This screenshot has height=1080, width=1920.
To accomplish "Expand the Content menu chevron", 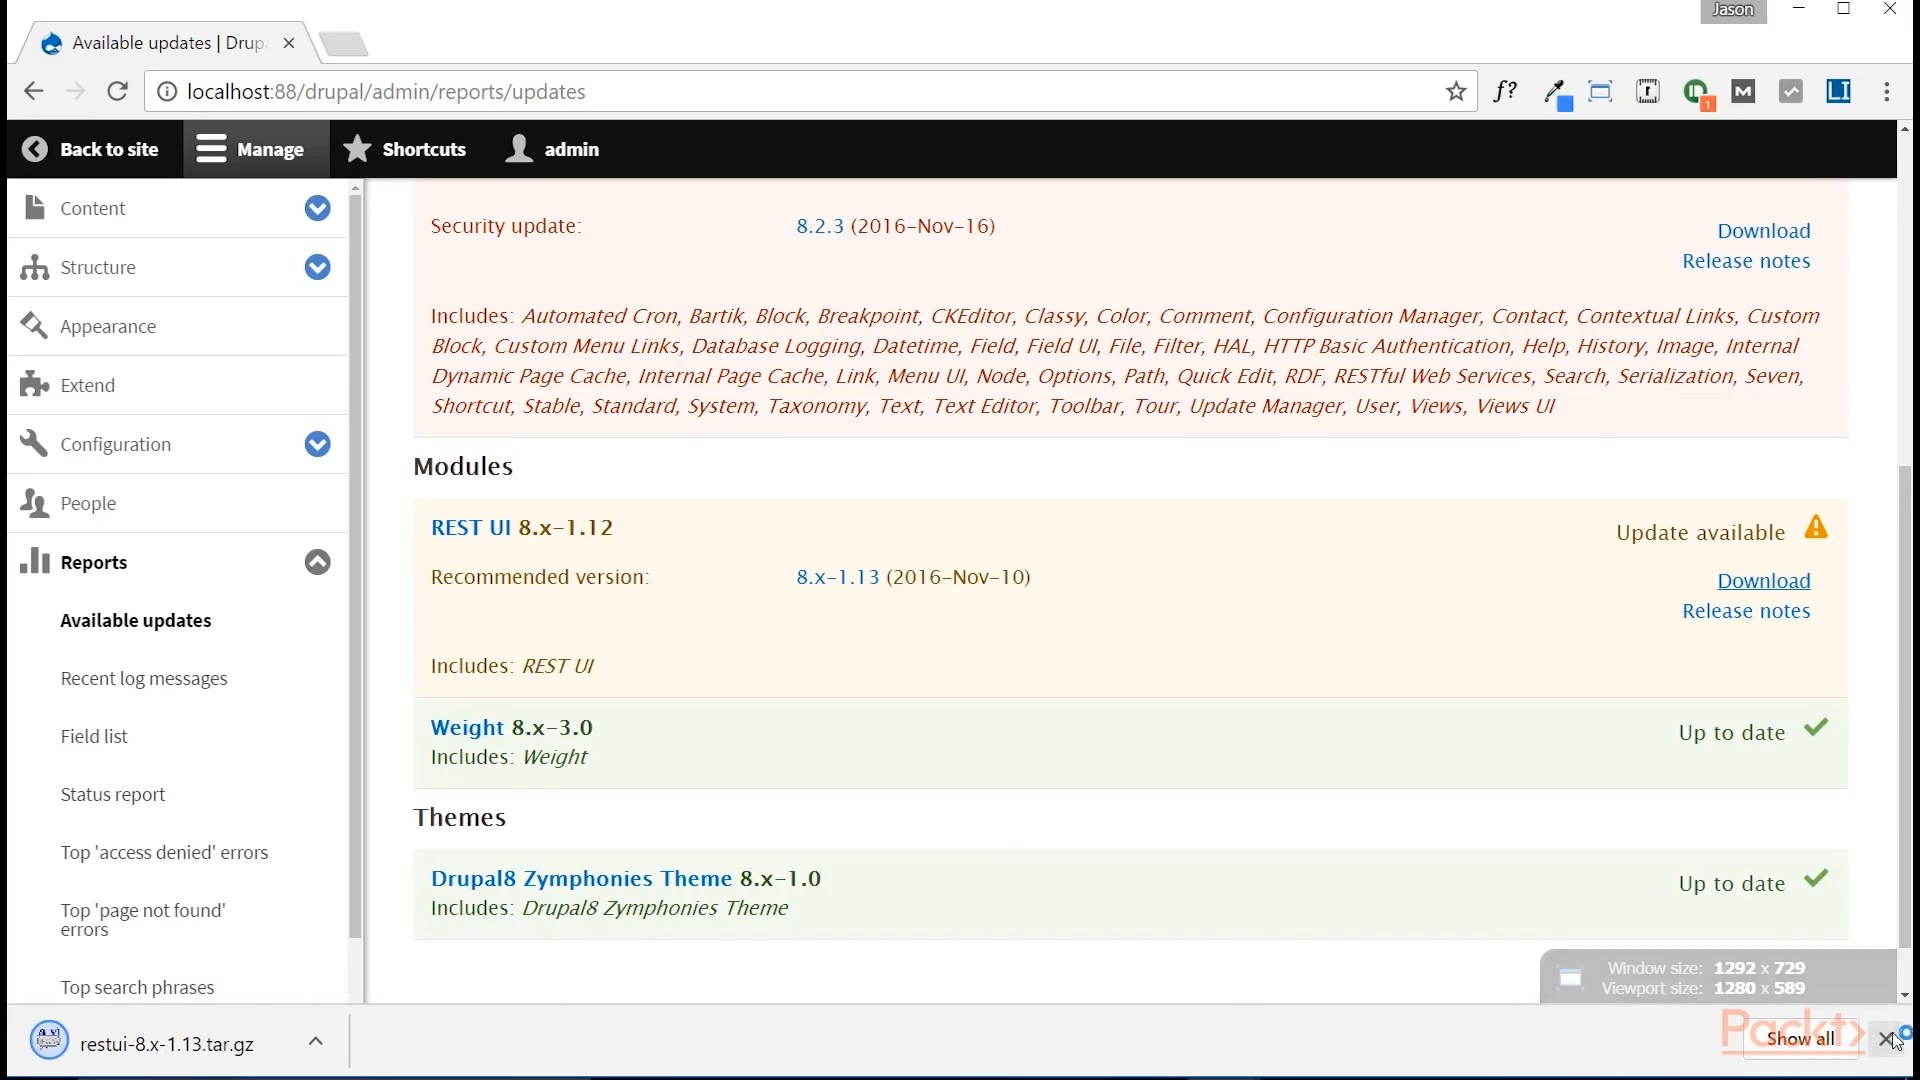I will point(317,208).
